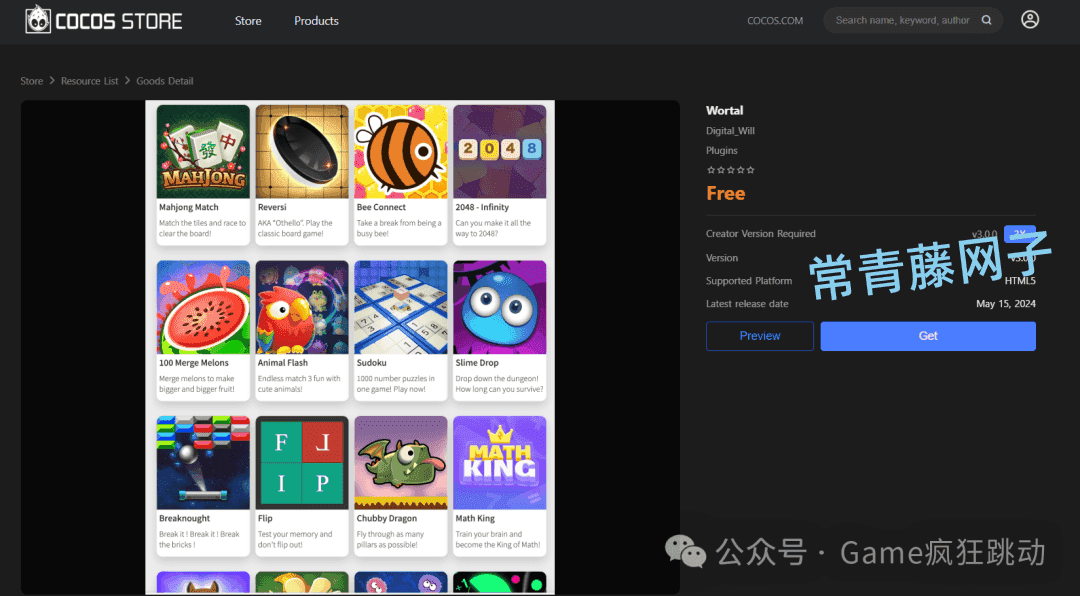
Task: Click the orange Free price label
Action: (x=726, y=193)
